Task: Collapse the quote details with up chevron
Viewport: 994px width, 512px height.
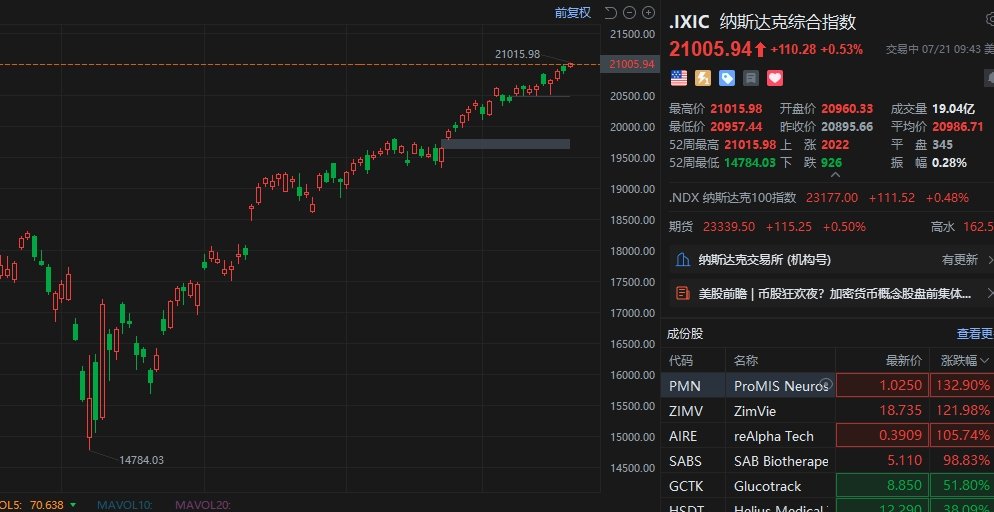Action: tap(836, 174)
